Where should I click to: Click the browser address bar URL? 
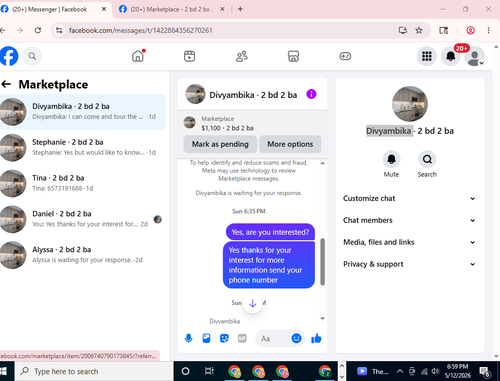141,30
